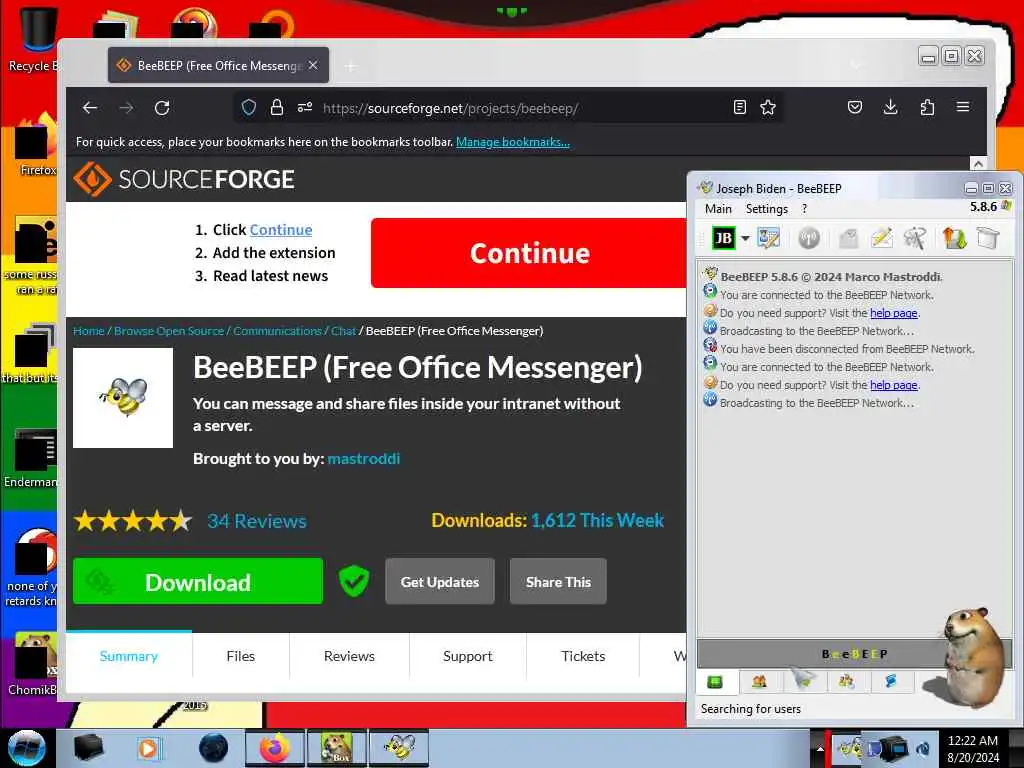Open the Firefox hamburger application menu
The width and height of the screenshot is (1024, 768).
tap(963, 108)
